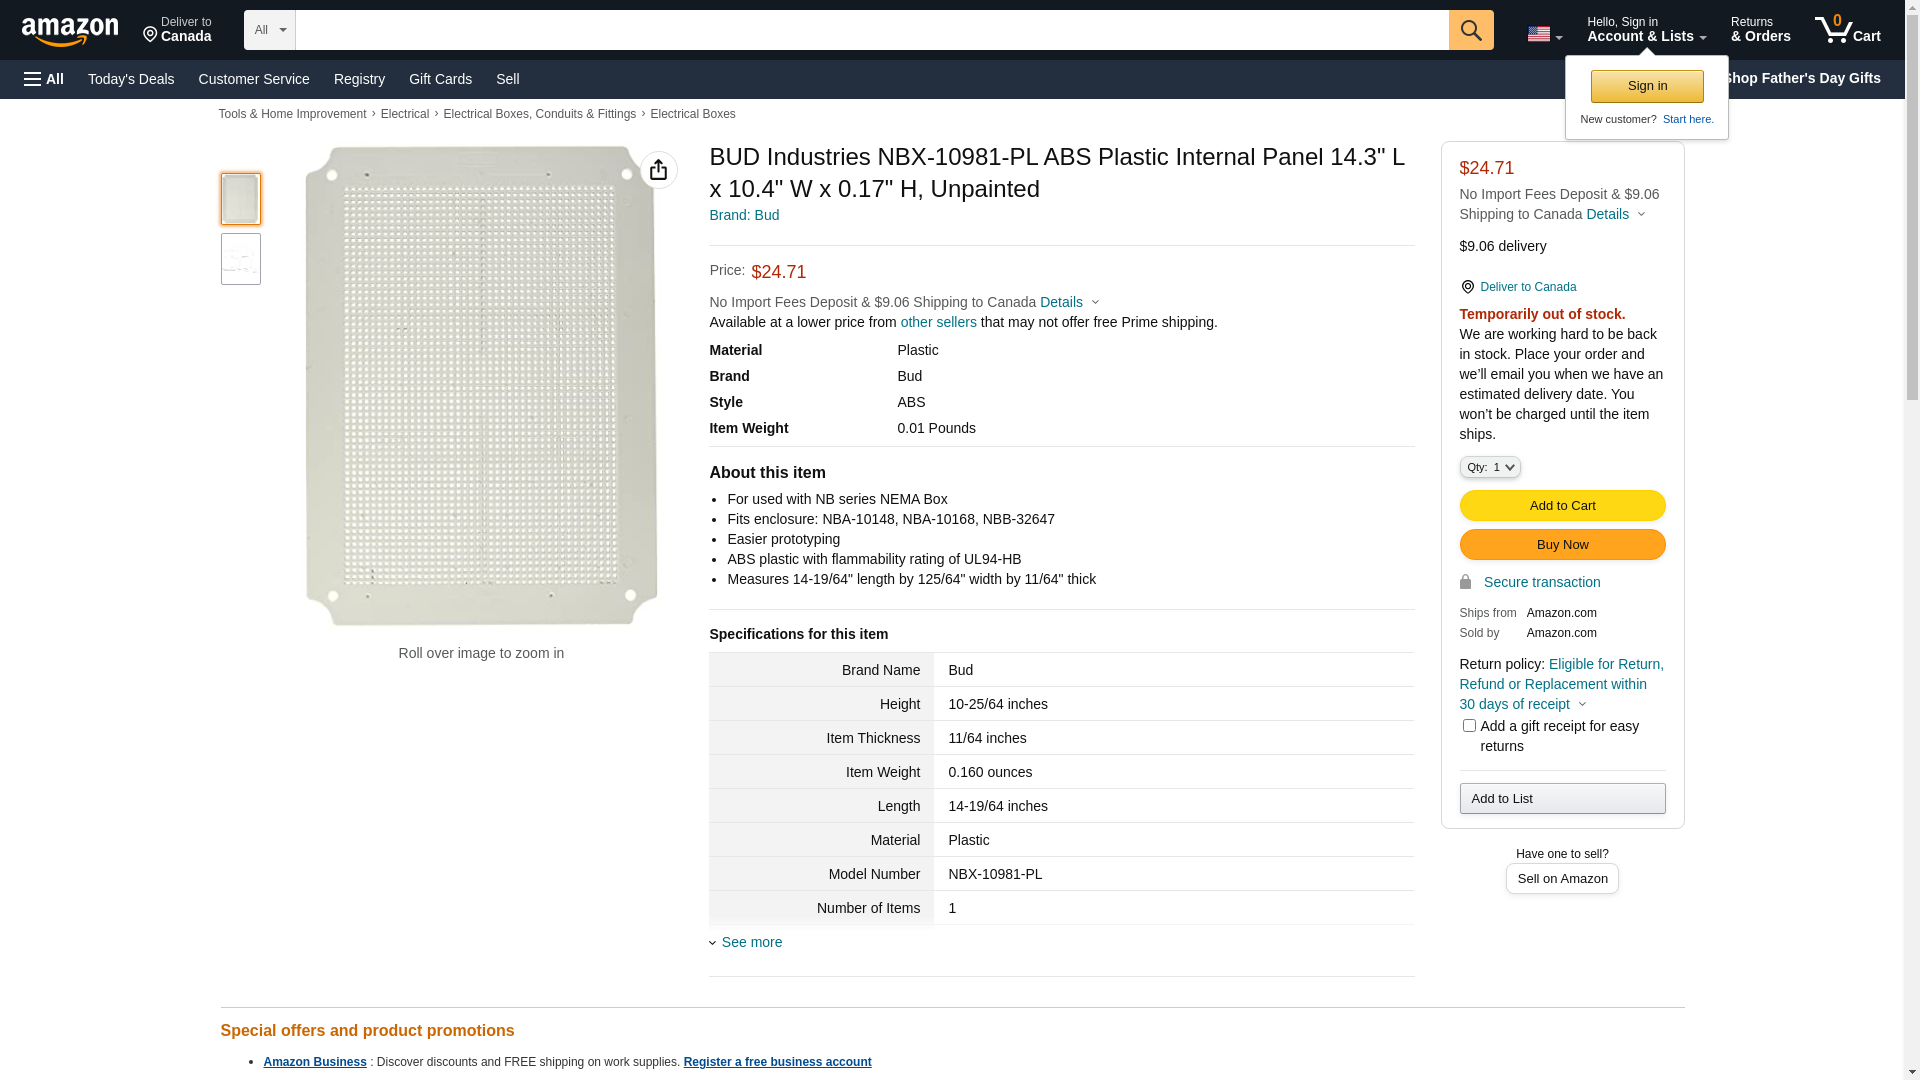Open the All hamburger menu
This screenshot has width=1920, height=1080.
click(44, 79)
